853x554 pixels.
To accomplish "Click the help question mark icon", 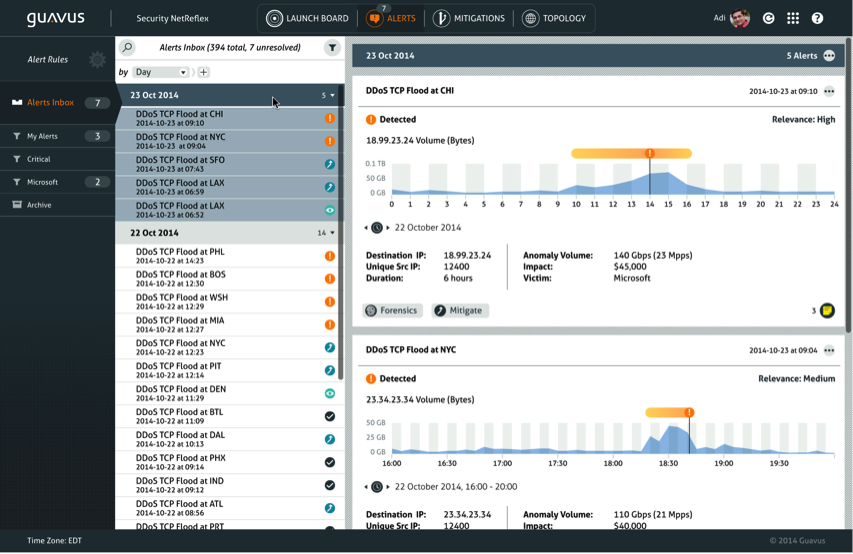I will point(817,18).
